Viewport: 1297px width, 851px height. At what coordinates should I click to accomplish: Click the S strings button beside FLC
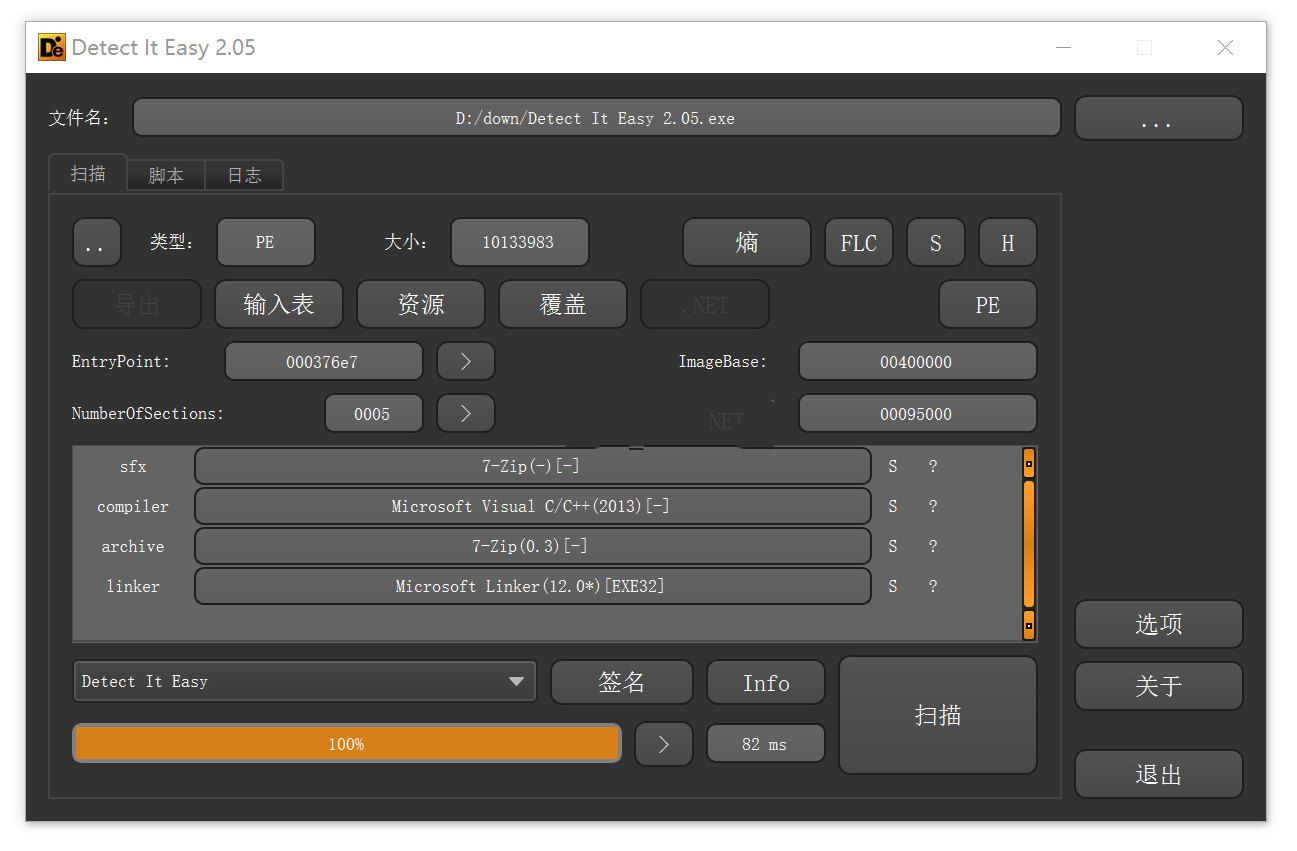(935, 243)
